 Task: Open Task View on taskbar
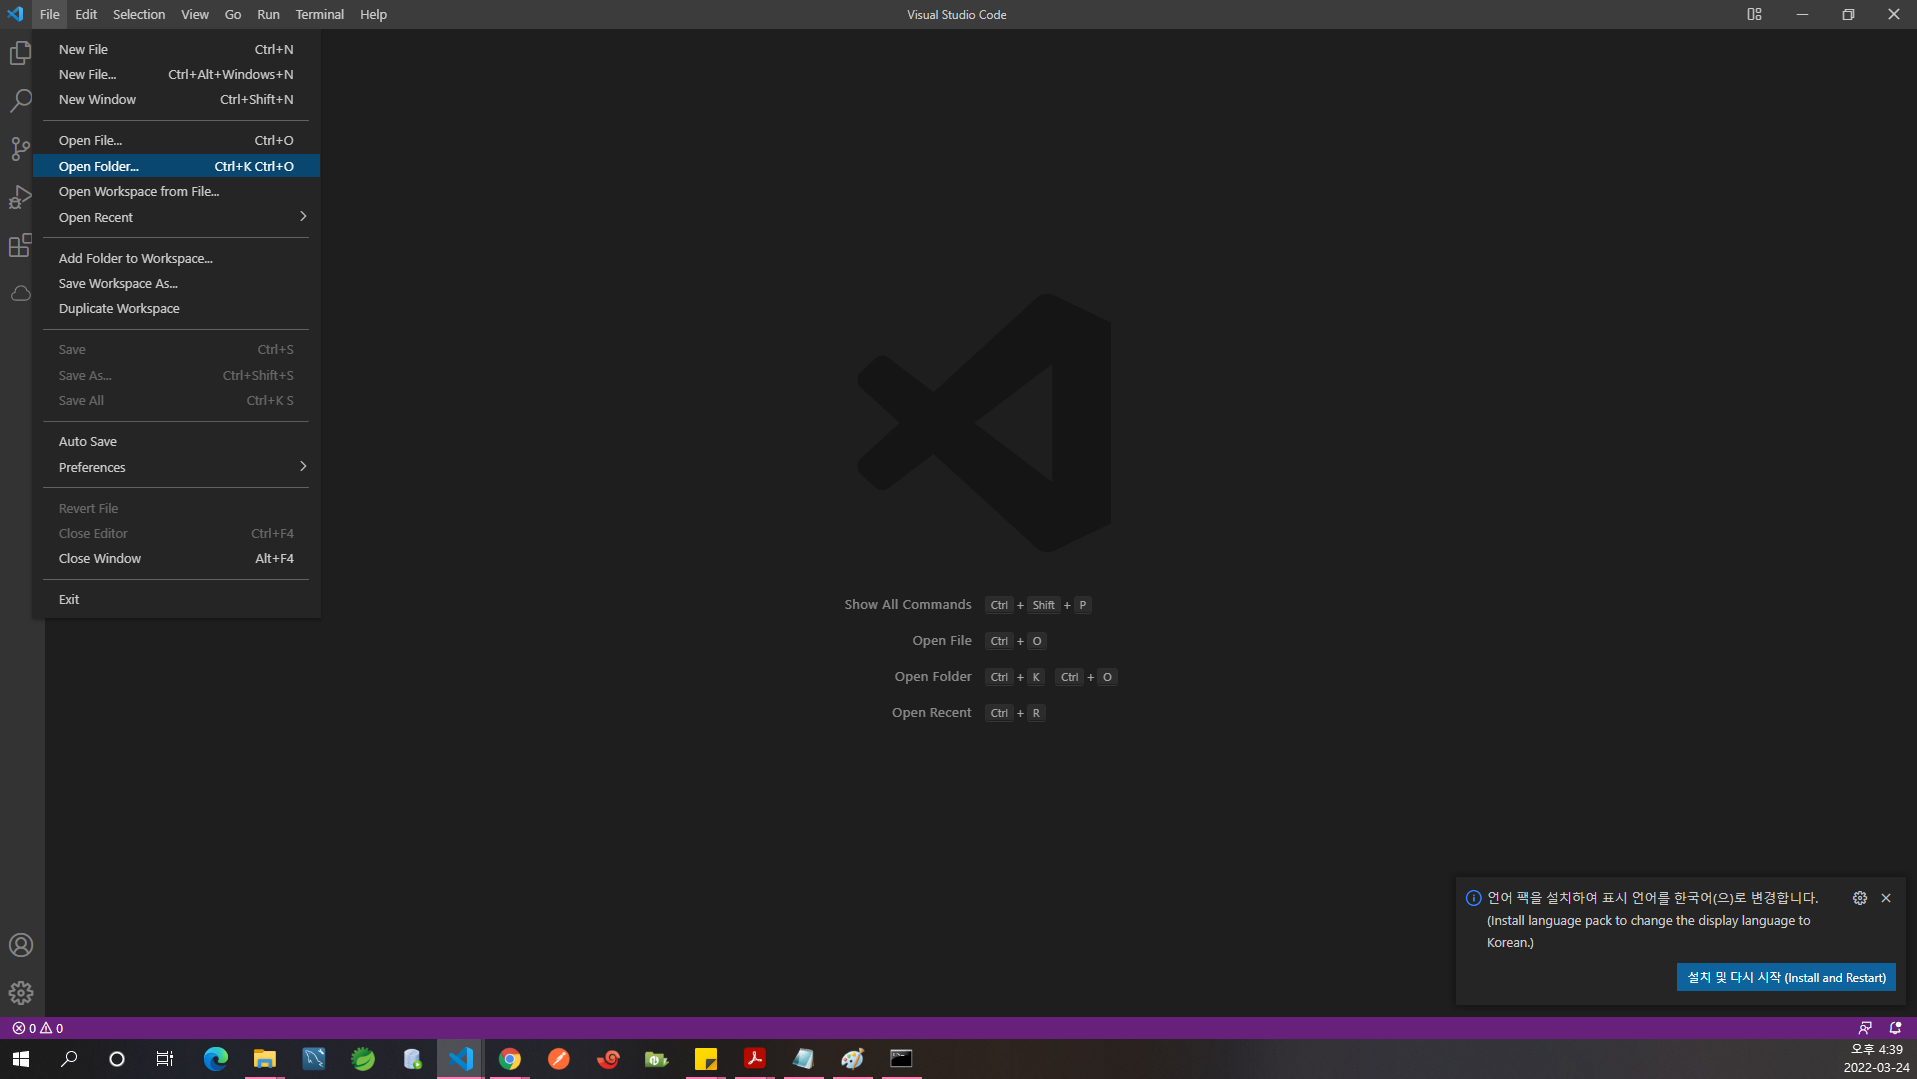[165, 1059]
